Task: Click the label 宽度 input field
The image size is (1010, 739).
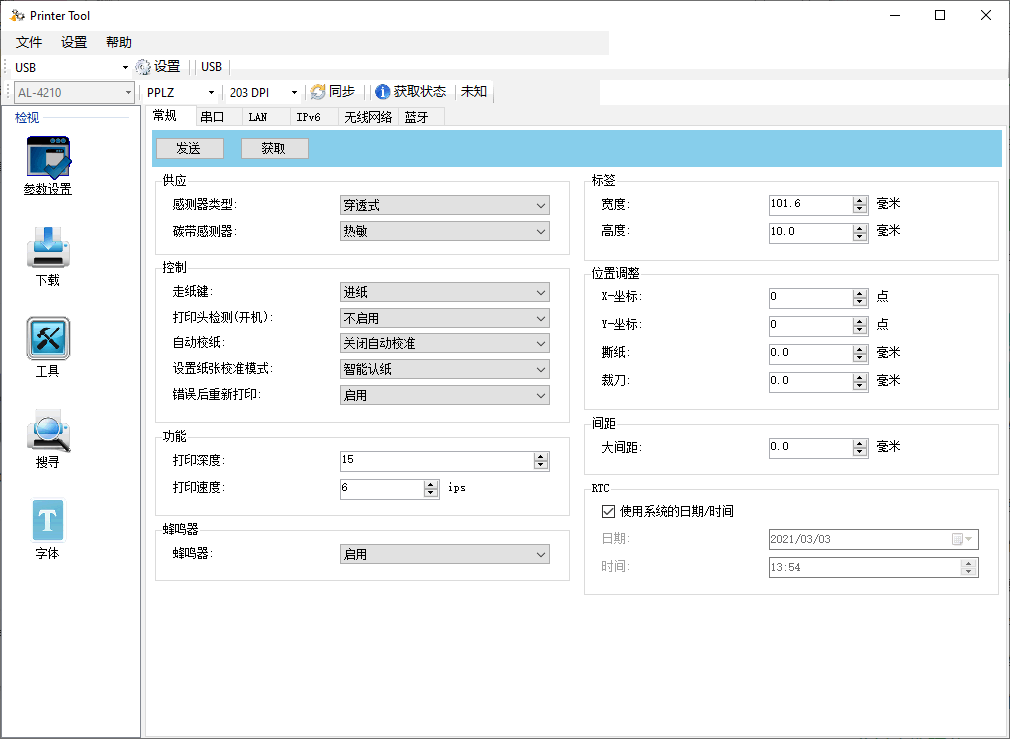Action: click(x=811, y=204)
